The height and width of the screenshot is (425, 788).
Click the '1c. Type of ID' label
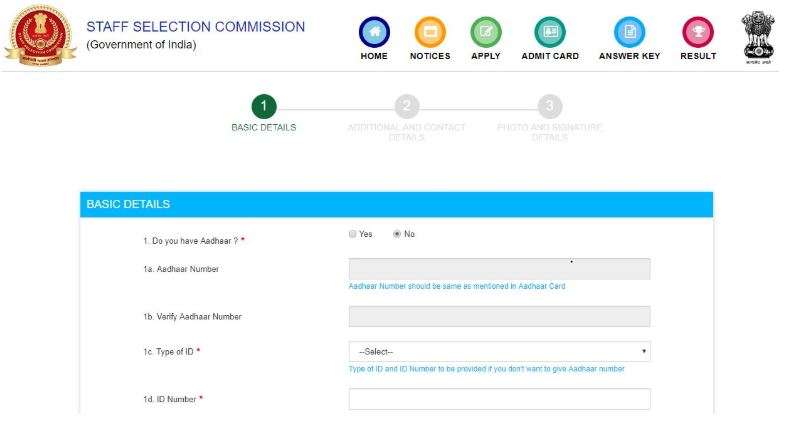(x=171, y=352)
